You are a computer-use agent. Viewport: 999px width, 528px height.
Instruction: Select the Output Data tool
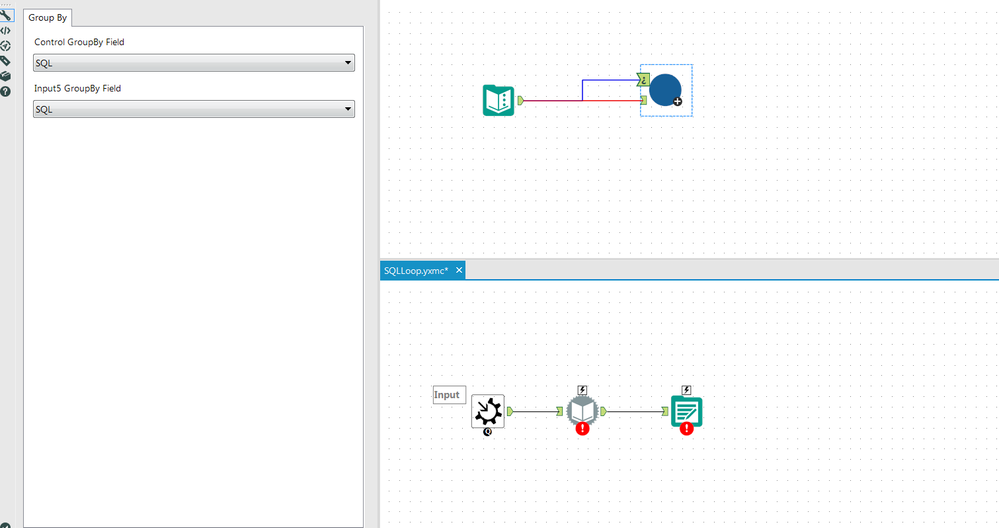(687, 411)
